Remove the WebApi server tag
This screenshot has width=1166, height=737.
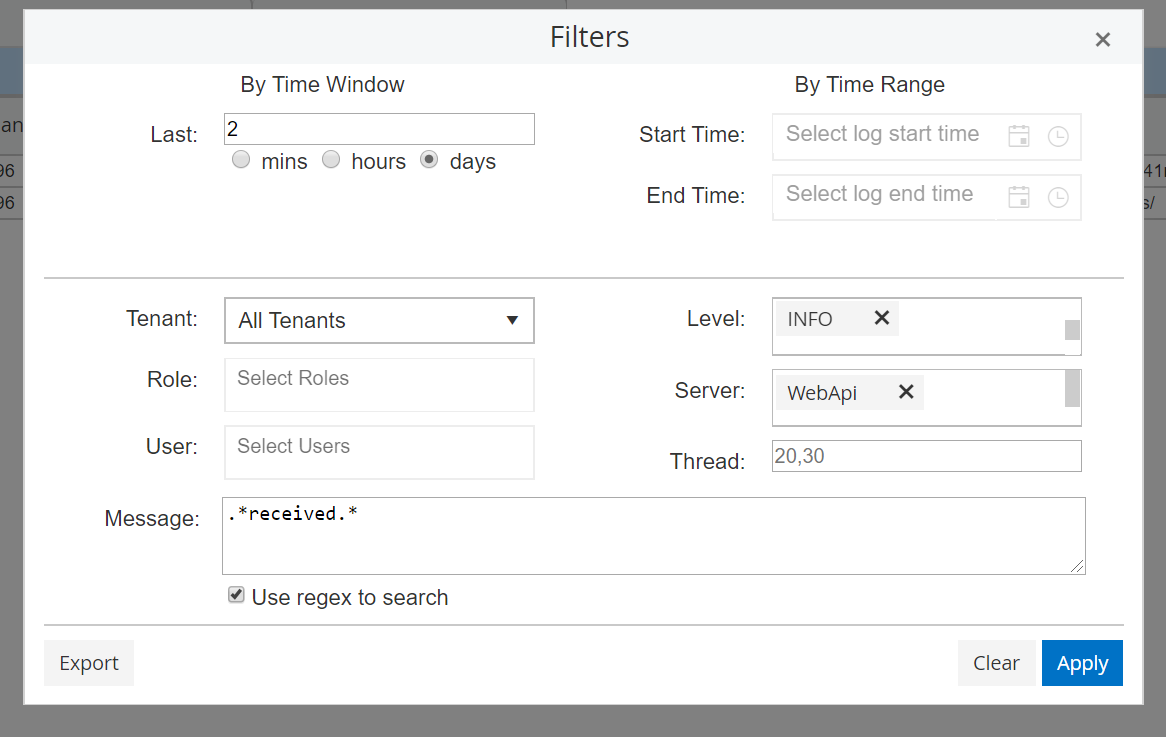click(906, 392)
